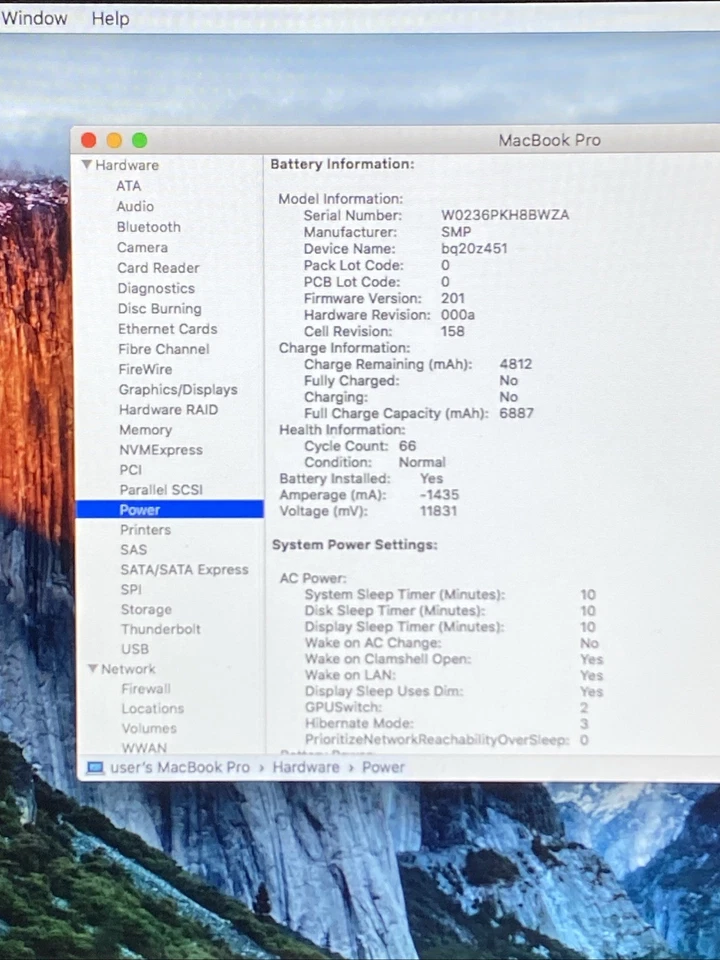The height and width of the screenshot is (960, 720).
Task: Select Fibre Channel in the sidebar
Action: click(x=163, y=349)
